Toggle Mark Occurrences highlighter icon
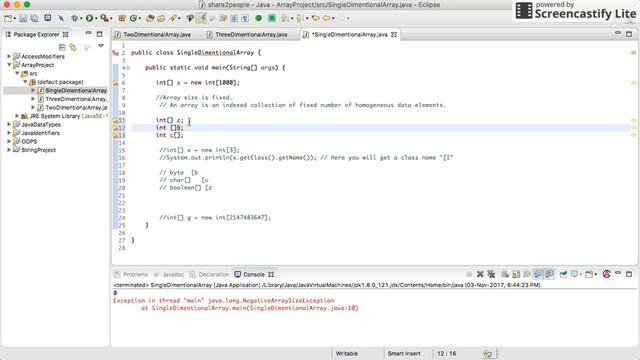The height and width of the screenshot is (360, 640). click(x=201, y=18)
